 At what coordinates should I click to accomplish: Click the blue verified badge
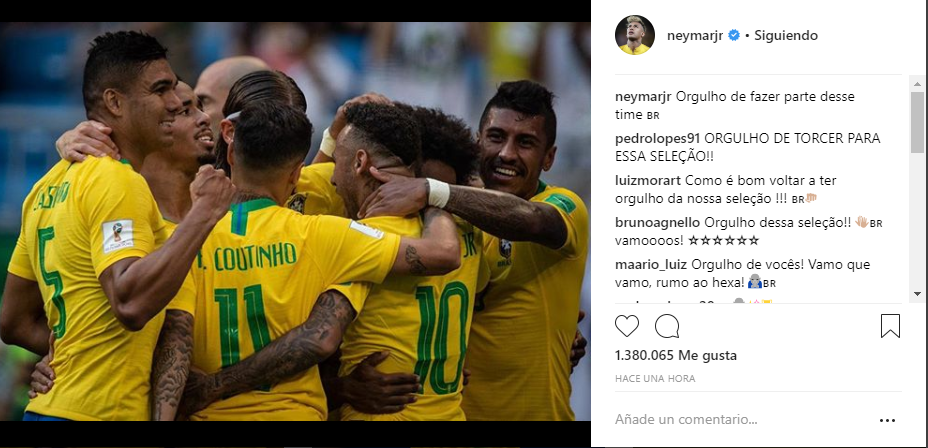pos(733,35)
